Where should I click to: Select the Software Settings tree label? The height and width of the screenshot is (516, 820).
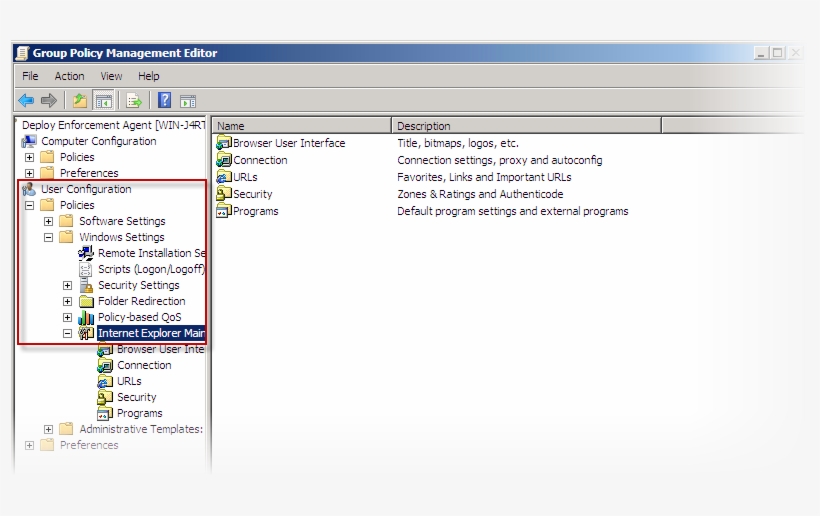point(122,221)
